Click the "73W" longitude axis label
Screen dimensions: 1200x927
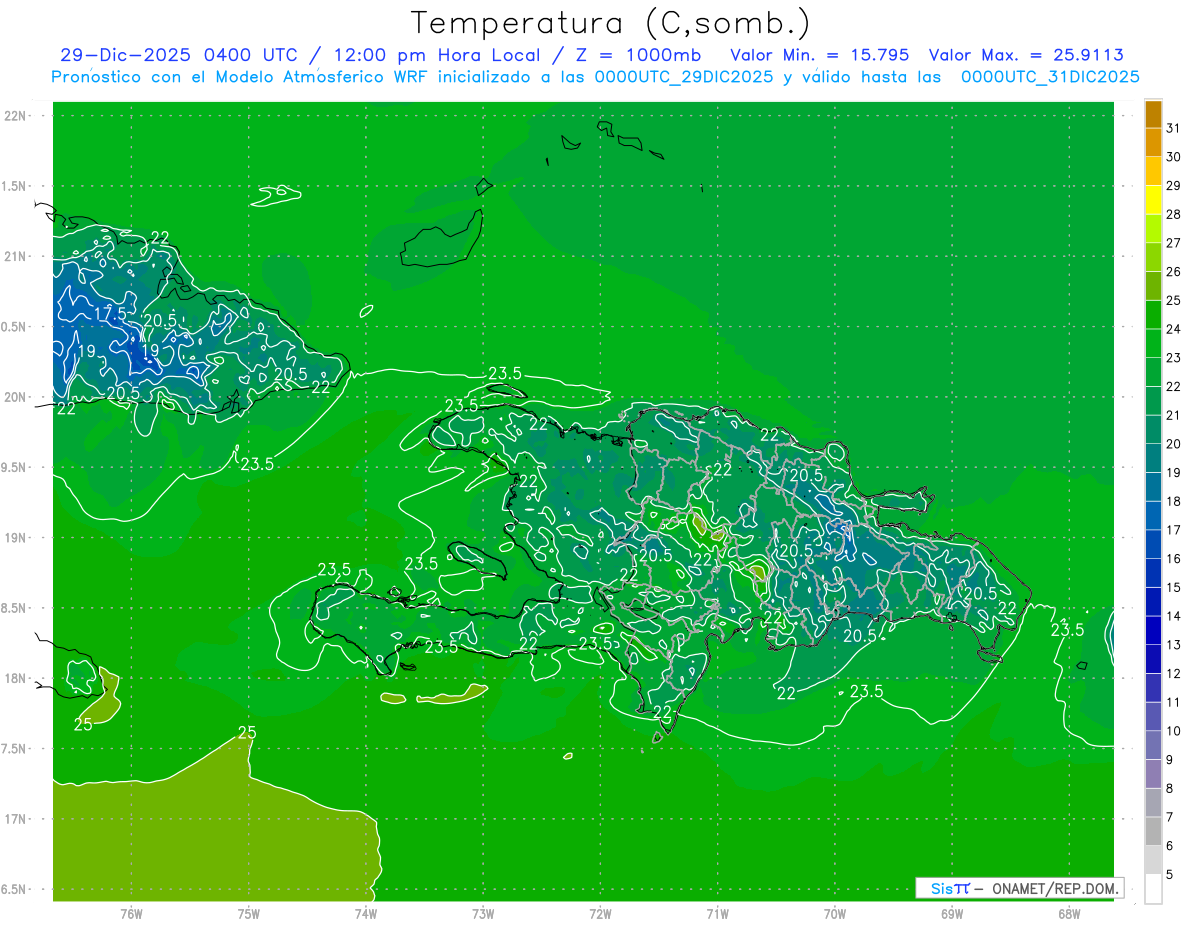point(483,913)
